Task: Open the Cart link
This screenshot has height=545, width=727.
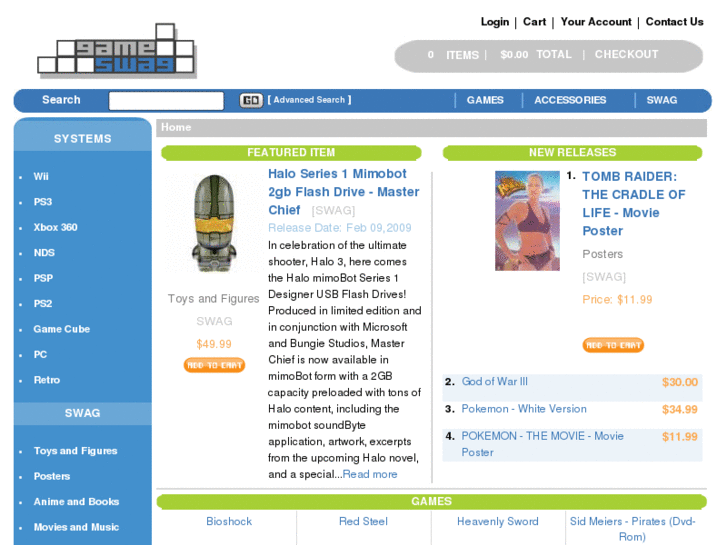Action: [x=534, y=22]
